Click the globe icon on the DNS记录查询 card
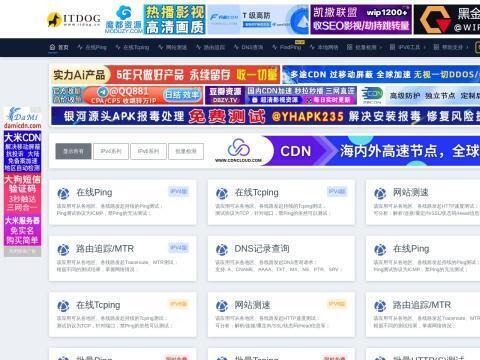 (222, 250)
